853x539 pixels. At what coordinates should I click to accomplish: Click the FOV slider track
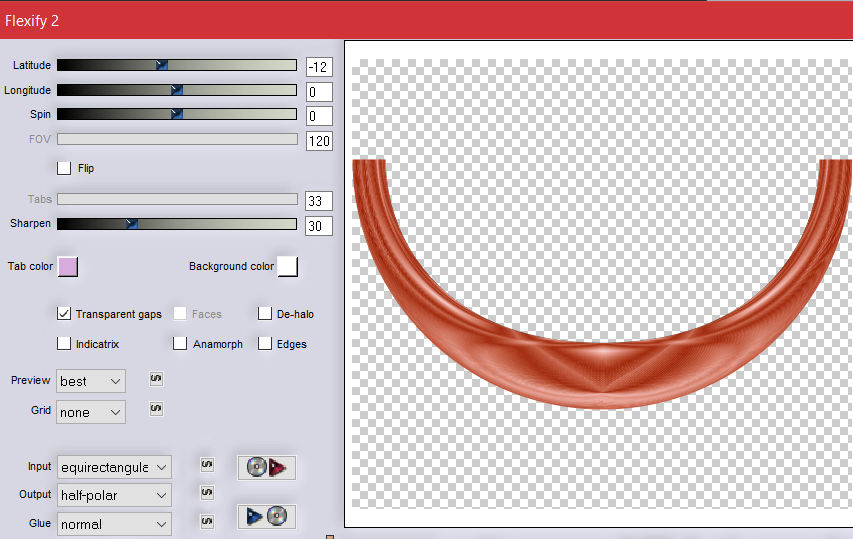[x=177, y=139]
